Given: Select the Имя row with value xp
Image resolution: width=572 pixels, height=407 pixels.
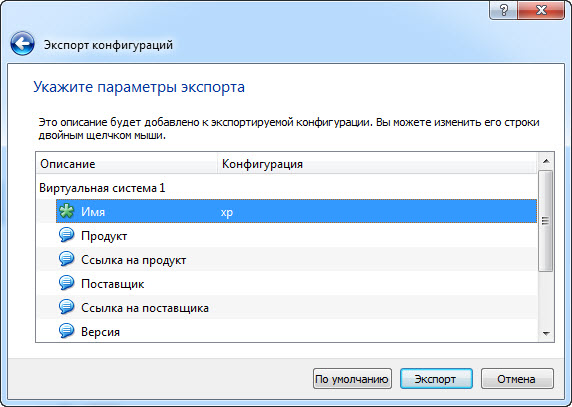Looking at the screenshot, I should 296,211.
